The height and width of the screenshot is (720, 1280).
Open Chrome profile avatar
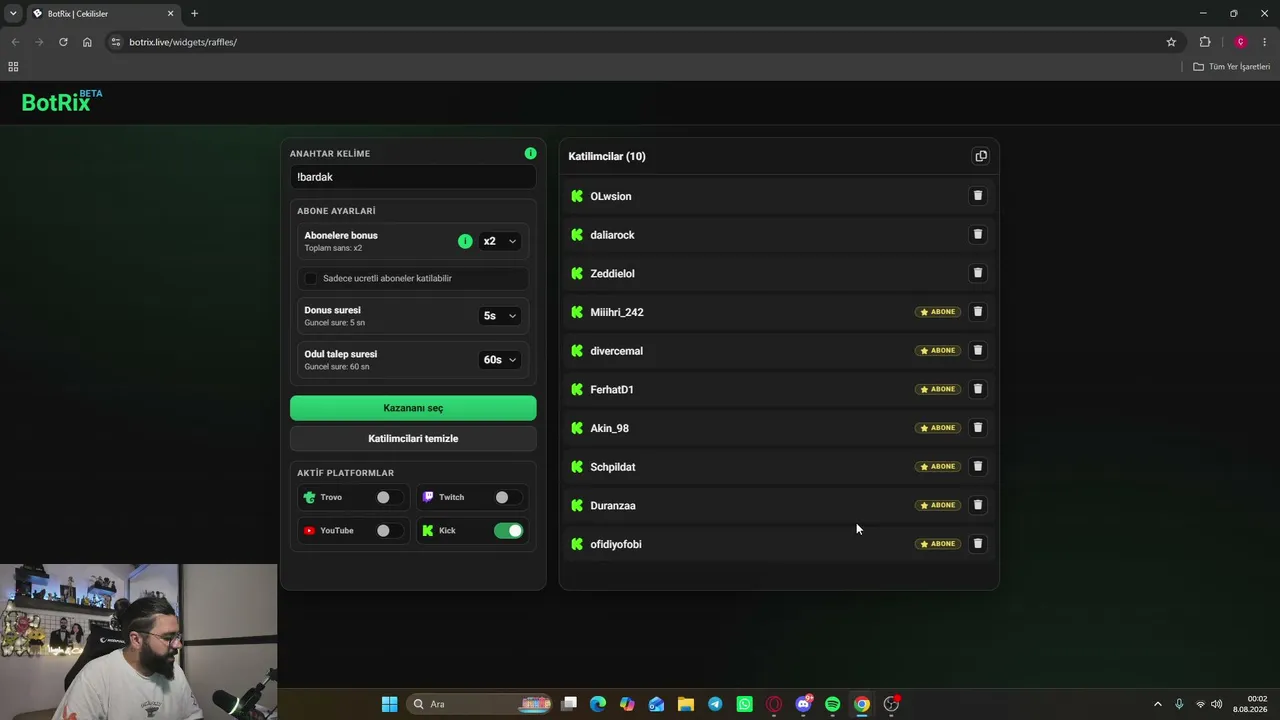1240,42
